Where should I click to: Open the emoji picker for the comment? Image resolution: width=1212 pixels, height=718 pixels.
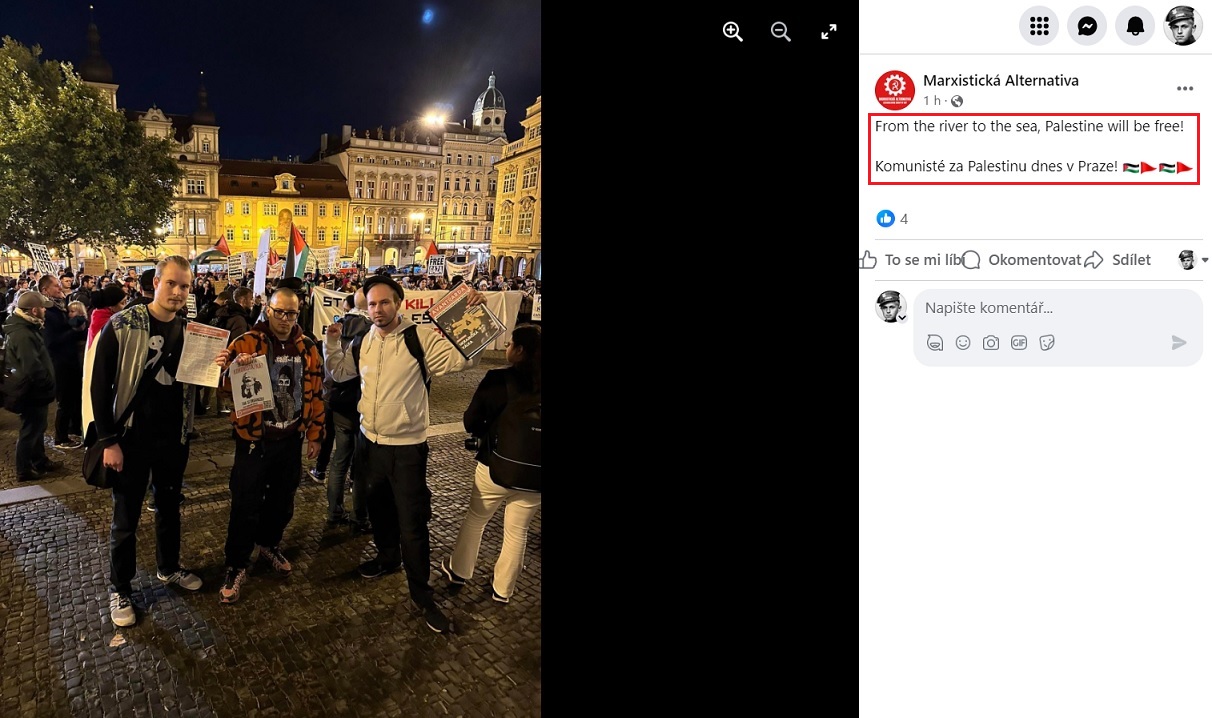click(963, 343)
